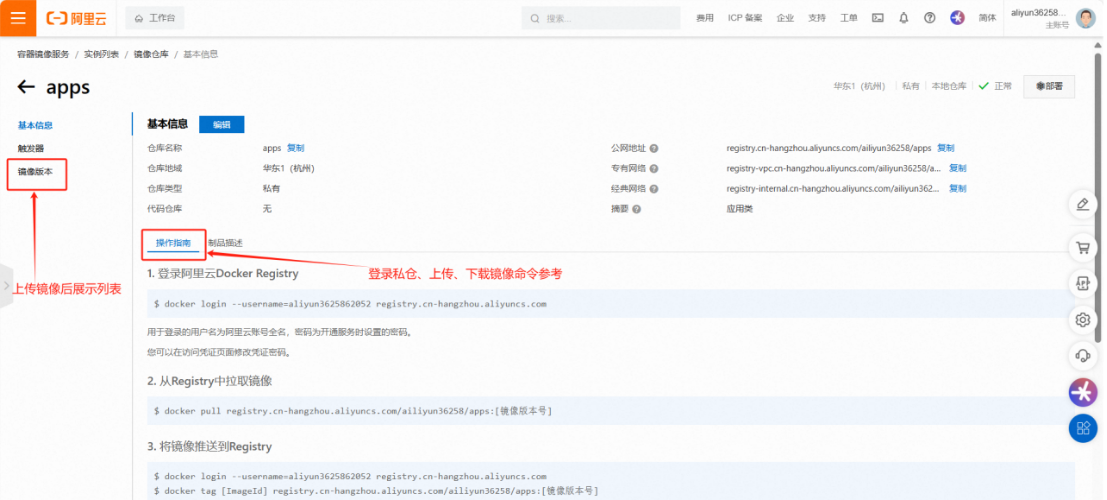Viewport: 1107px width, 500px height.
Task: Select 镜像版本 in the sidebar
Action: pyautogui.click(x=35, y=172)
